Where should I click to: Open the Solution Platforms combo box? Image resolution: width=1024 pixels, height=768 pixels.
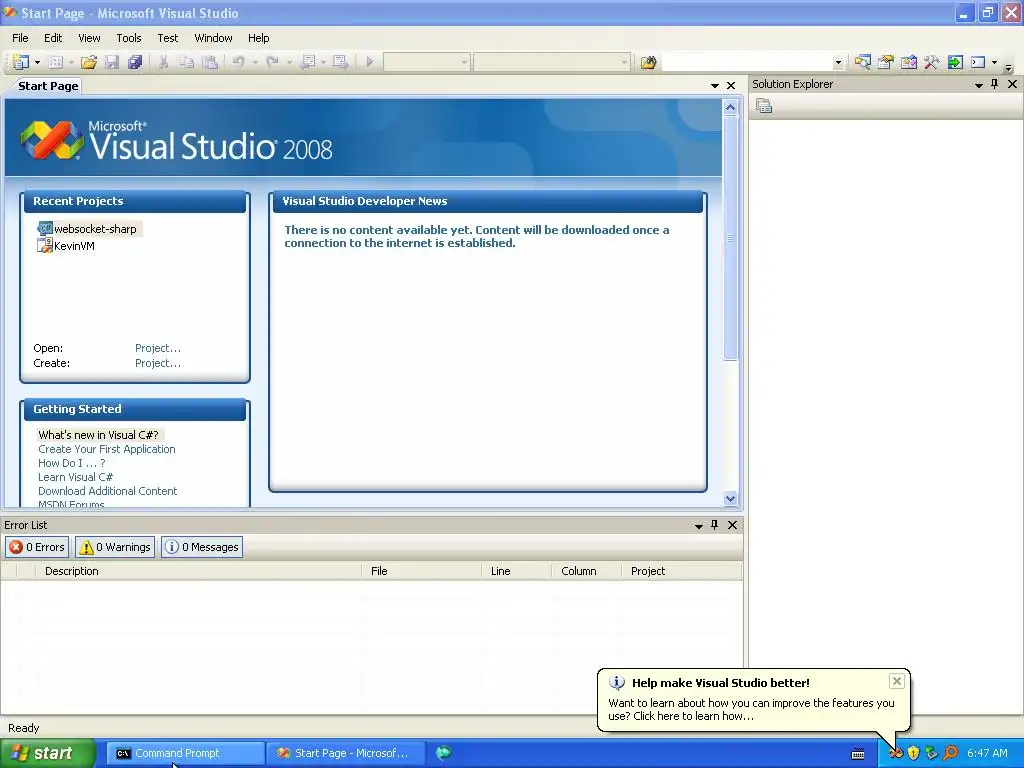click(552, 62)
